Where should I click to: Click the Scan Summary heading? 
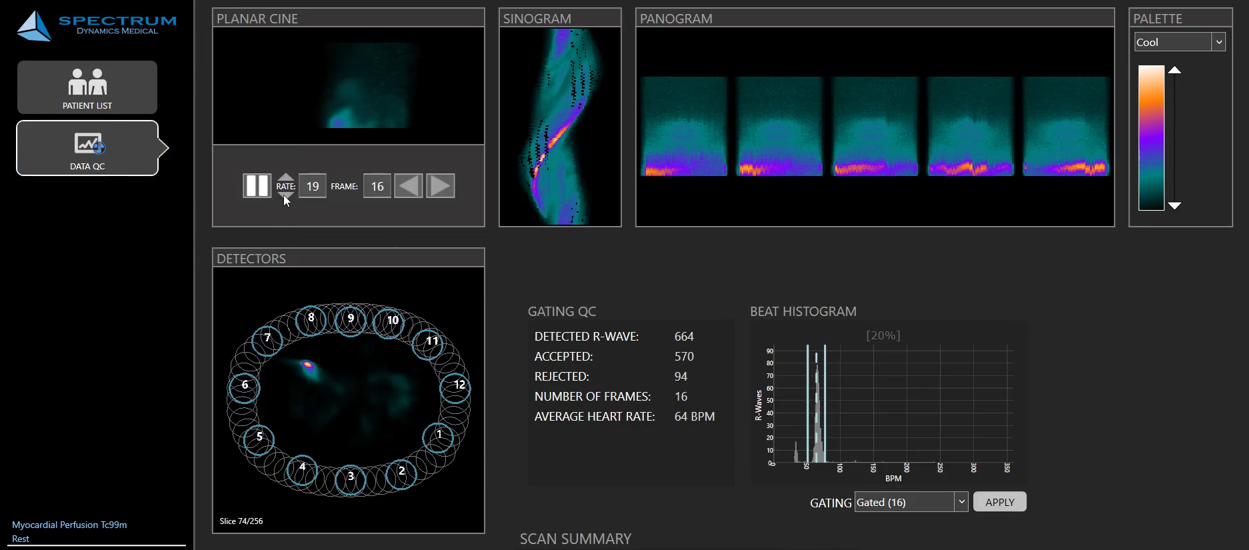(575, 539)
